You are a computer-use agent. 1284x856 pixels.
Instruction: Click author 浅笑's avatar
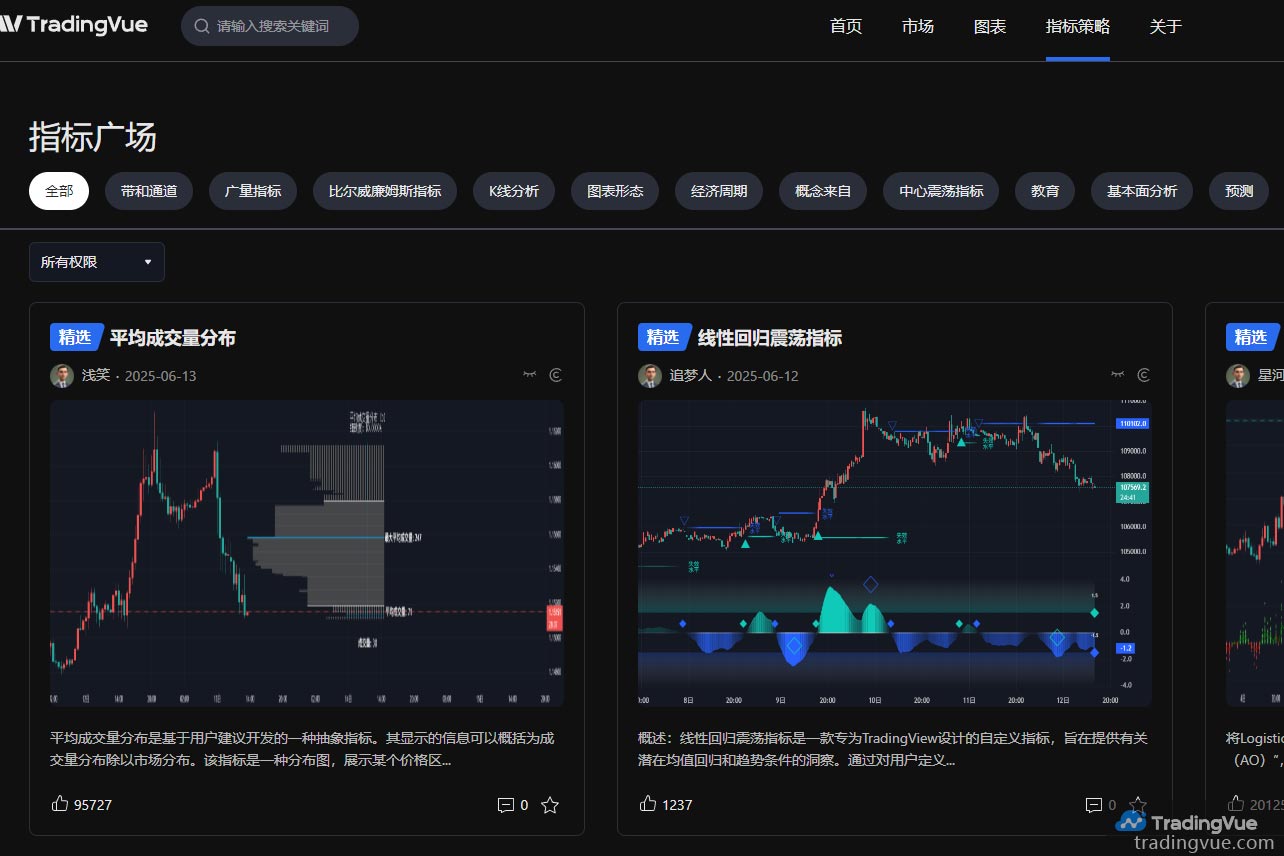click(x=62, y=376)
